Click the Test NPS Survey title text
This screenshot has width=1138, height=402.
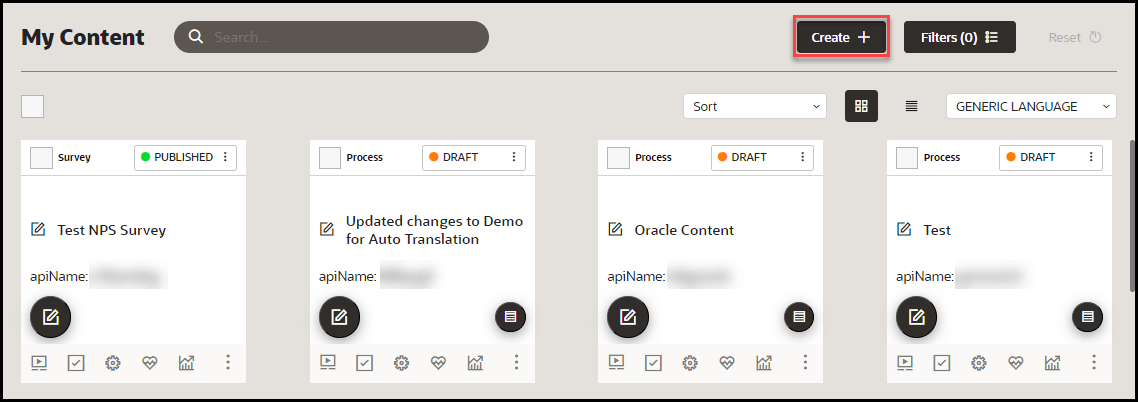tap(112, 230)
